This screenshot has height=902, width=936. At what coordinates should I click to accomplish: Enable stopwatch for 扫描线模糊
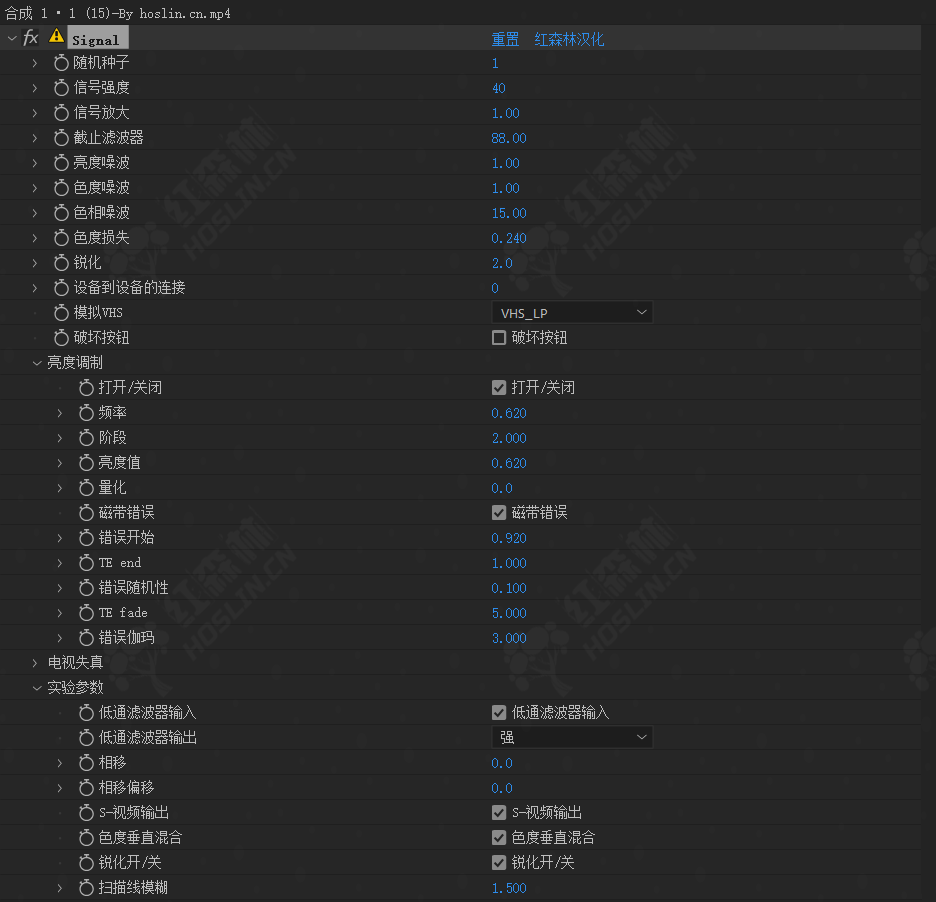86,888
